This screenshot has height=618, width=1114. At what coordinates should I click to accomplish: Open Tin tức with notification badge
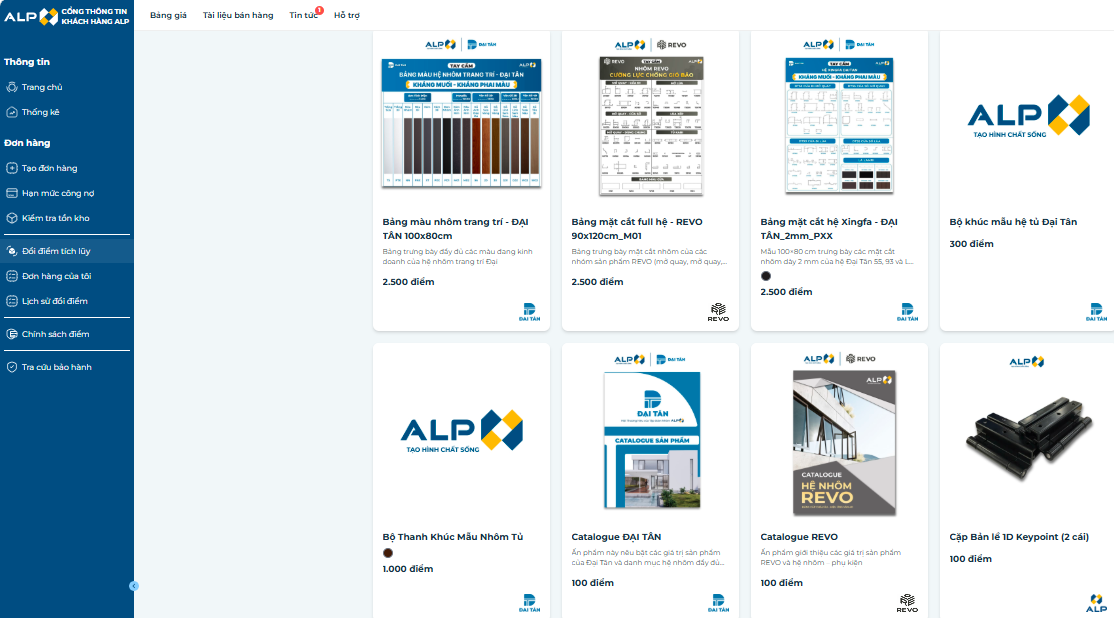click(x=304, y=15)
